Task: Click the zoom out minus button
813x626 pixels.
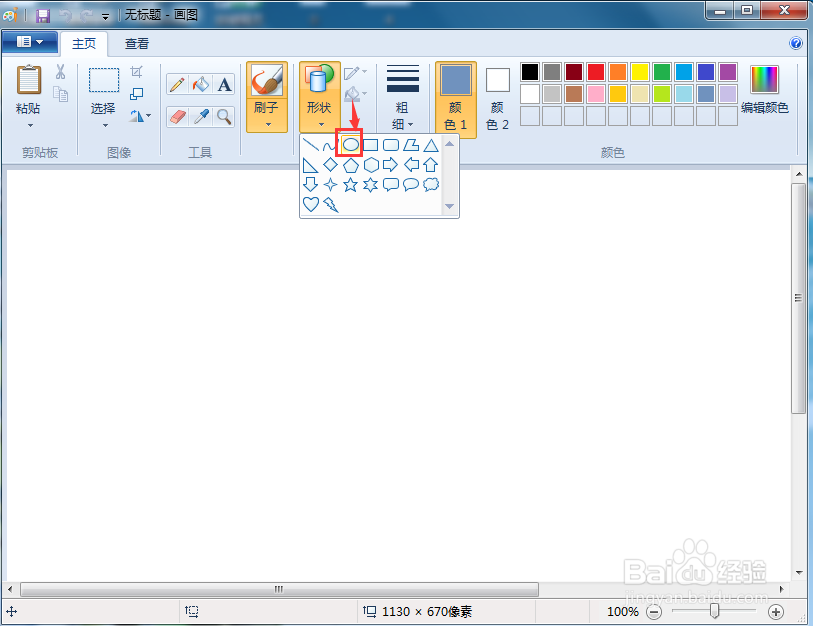Action: pyautogui.click(x=654, y=612)
